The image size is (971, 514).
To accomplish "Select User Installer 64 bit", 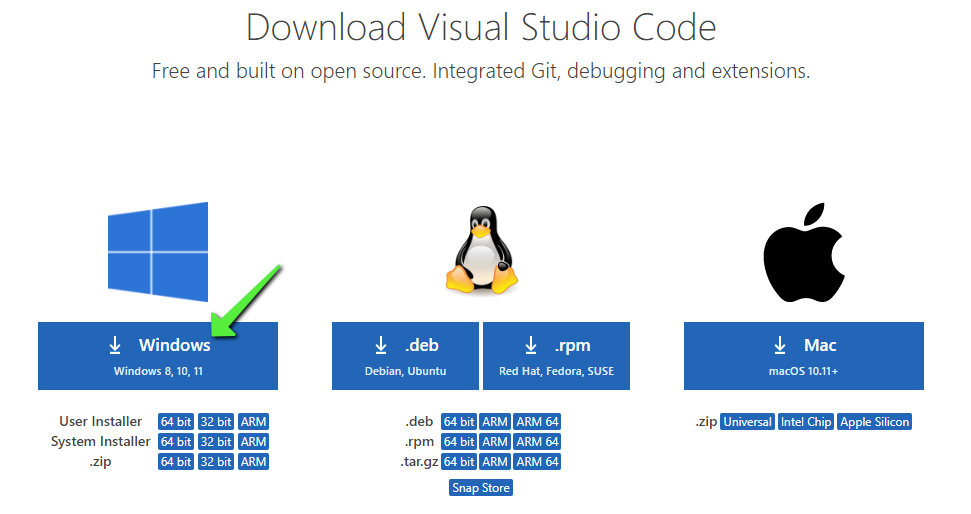I will (176, 422).
